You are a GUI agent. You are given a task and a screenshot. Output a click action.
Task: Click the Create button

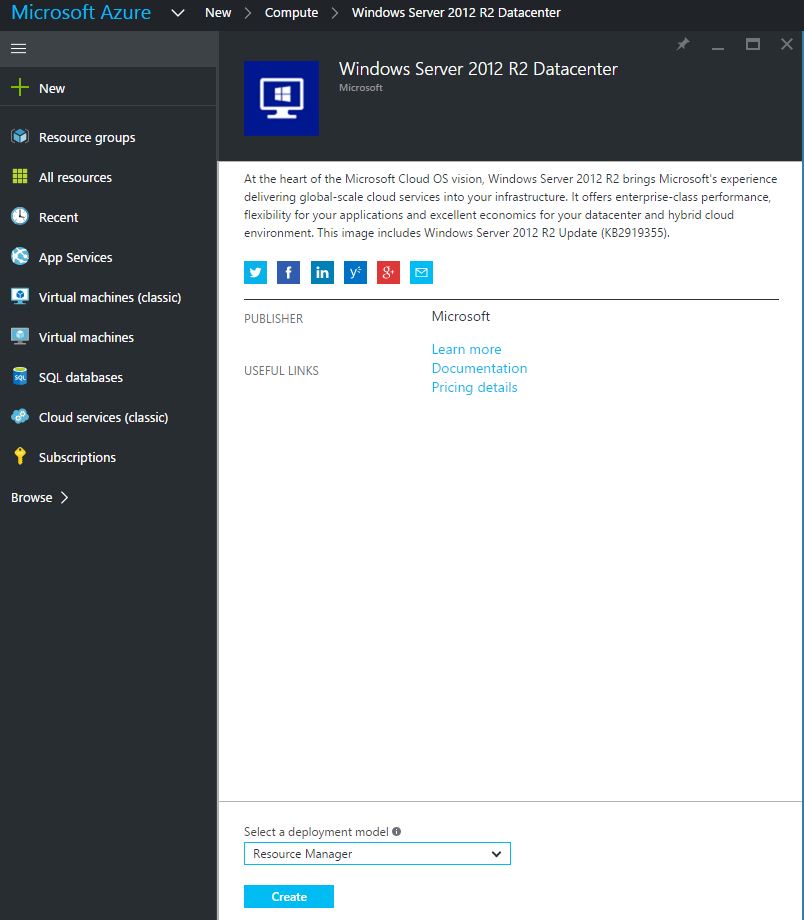(289, 897)
